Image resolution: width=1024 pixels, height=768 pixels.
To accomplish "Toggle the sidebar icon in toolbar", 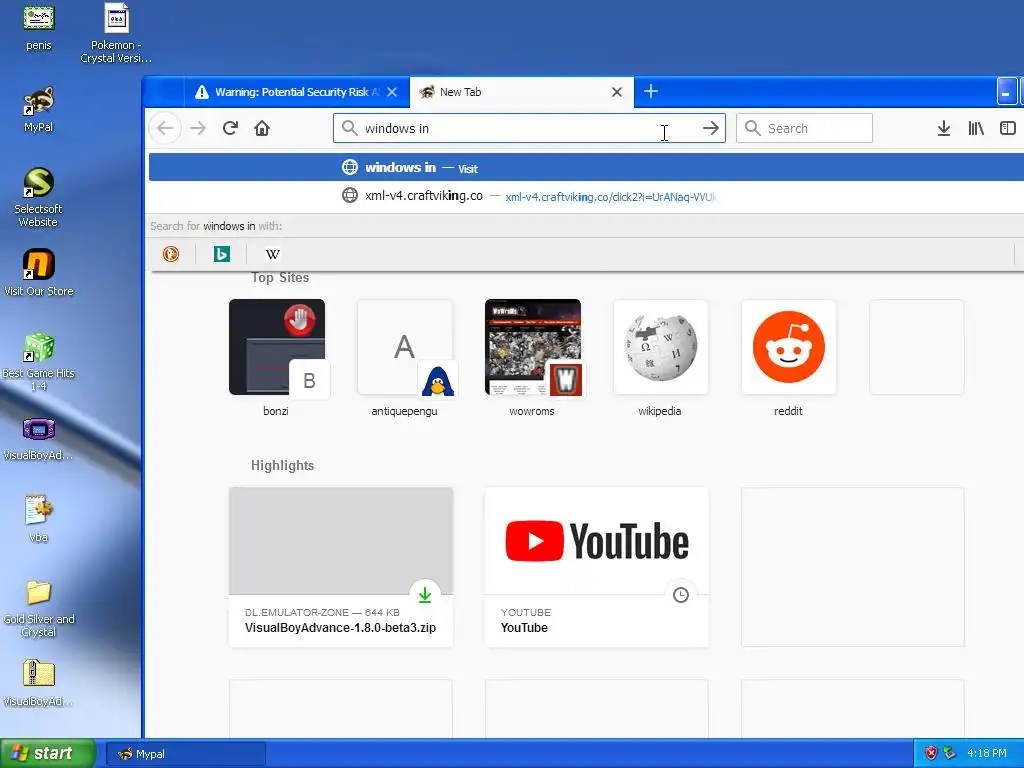I will [1008, 128].
